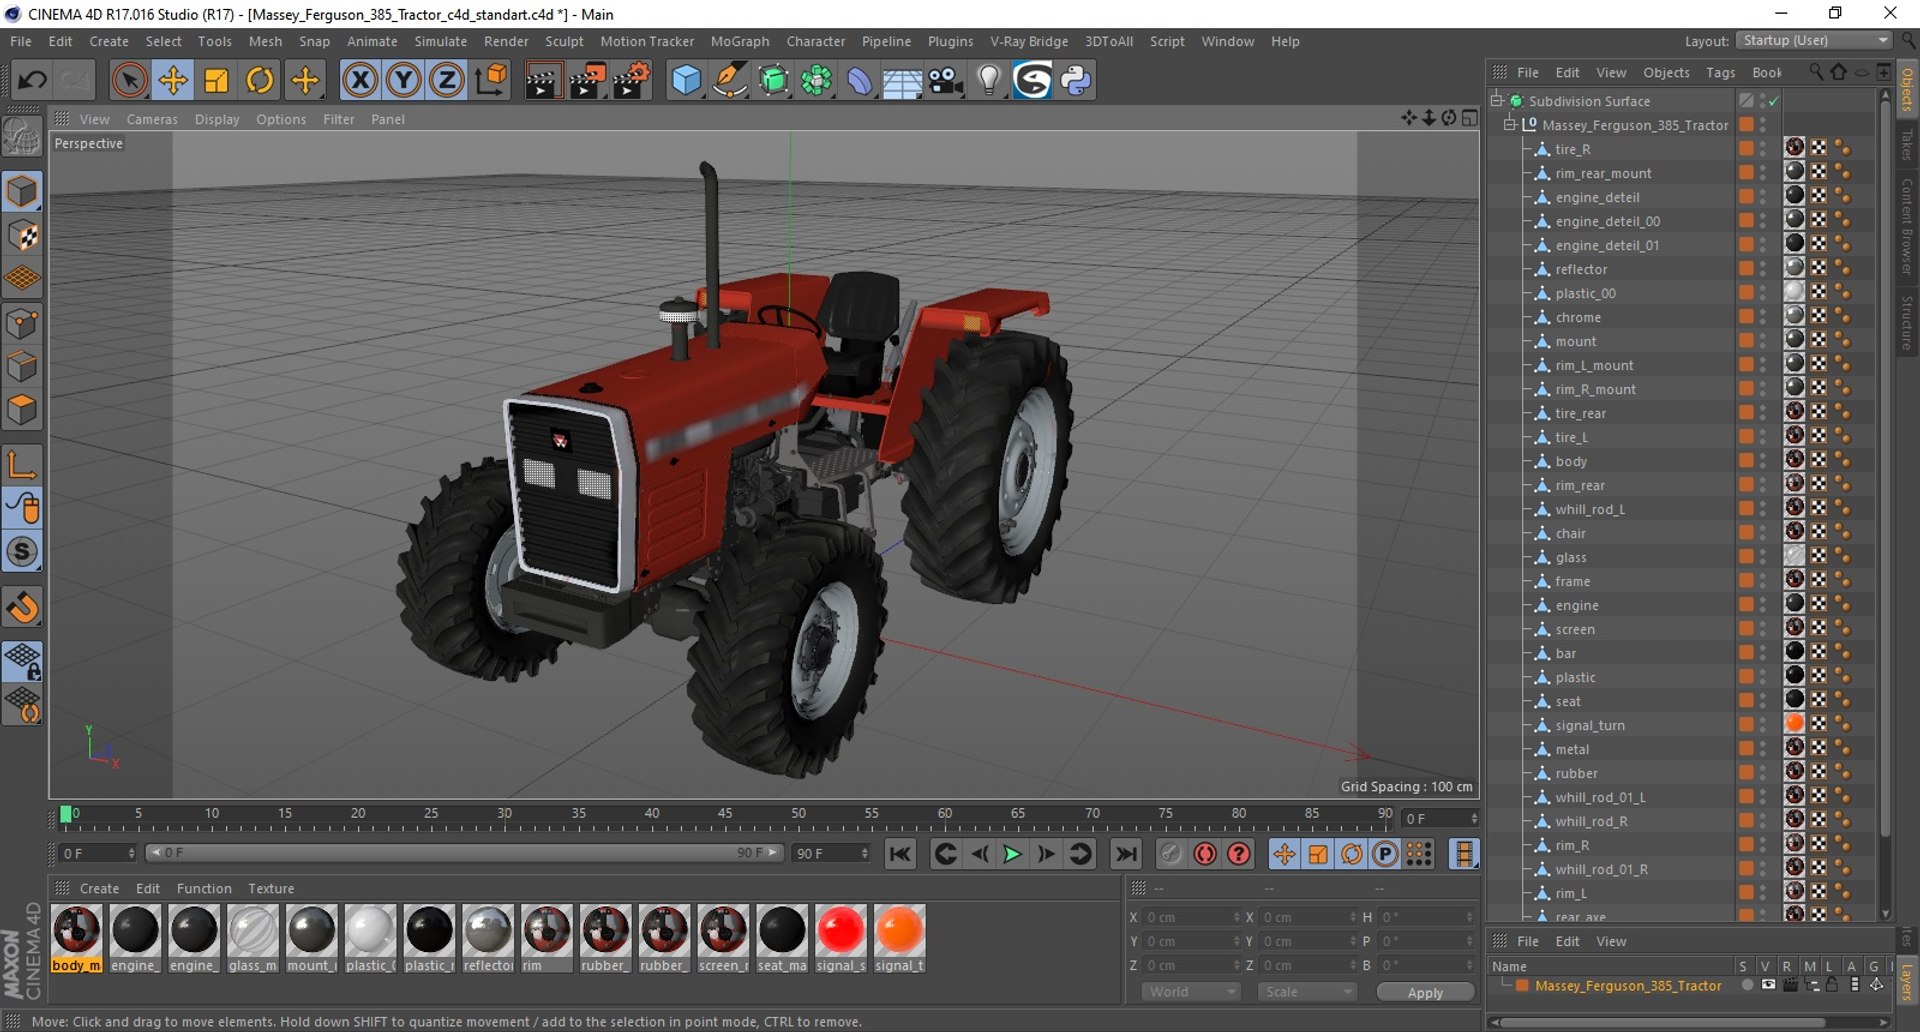
Task: Go to end of animation
Action: click(x=1126, y=854)
